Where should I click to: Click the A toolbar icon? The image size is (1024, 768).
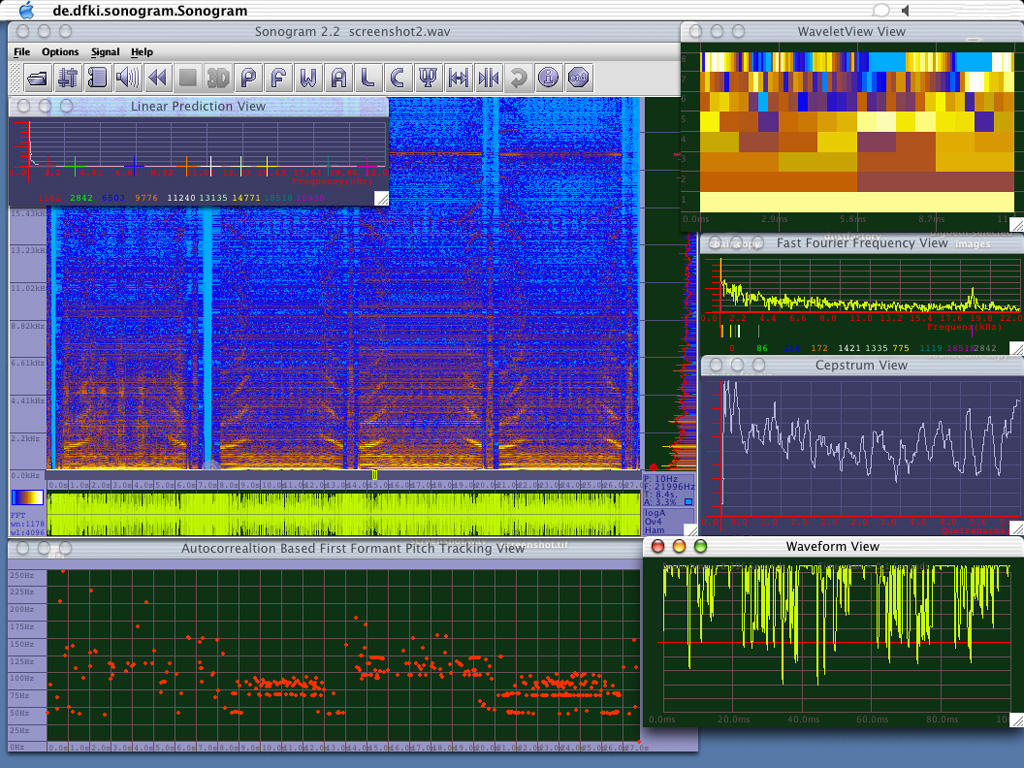point(338,78)
